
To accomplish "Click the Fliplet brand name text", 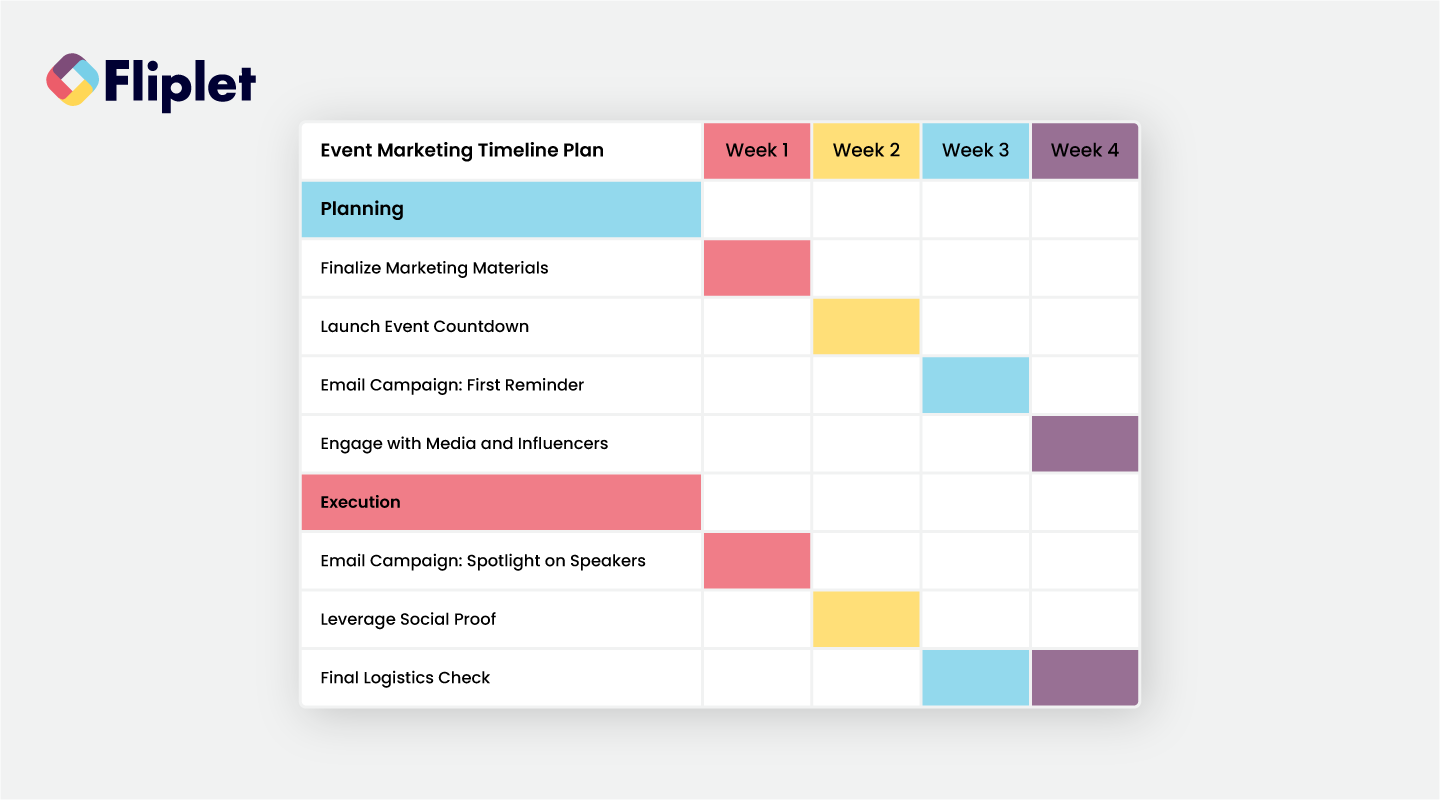I will [x=179, y=83].
